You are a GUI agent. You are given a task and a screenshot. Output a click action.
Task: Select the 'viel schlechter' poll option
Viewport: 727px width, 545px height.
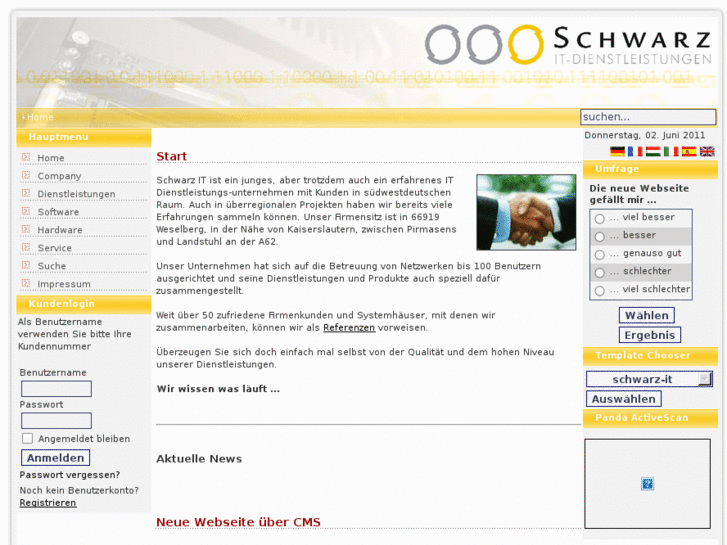599,291
